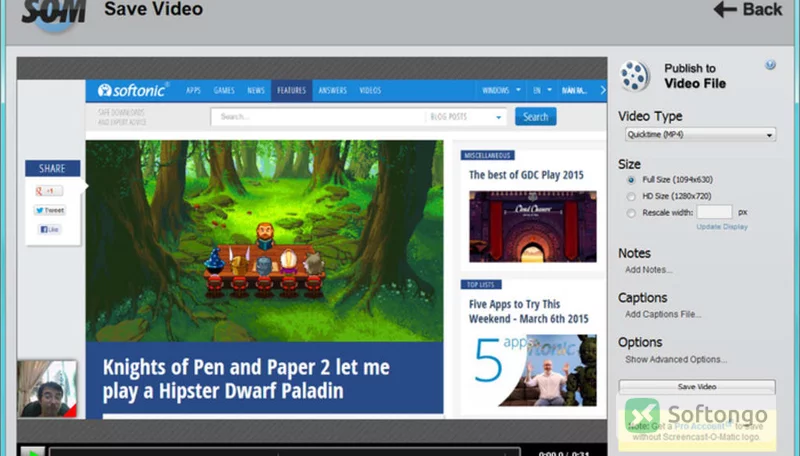Click the Softonic Search... text field
Image resolution: width=800 pixels, height=456 pixels.
pos(317,117)
